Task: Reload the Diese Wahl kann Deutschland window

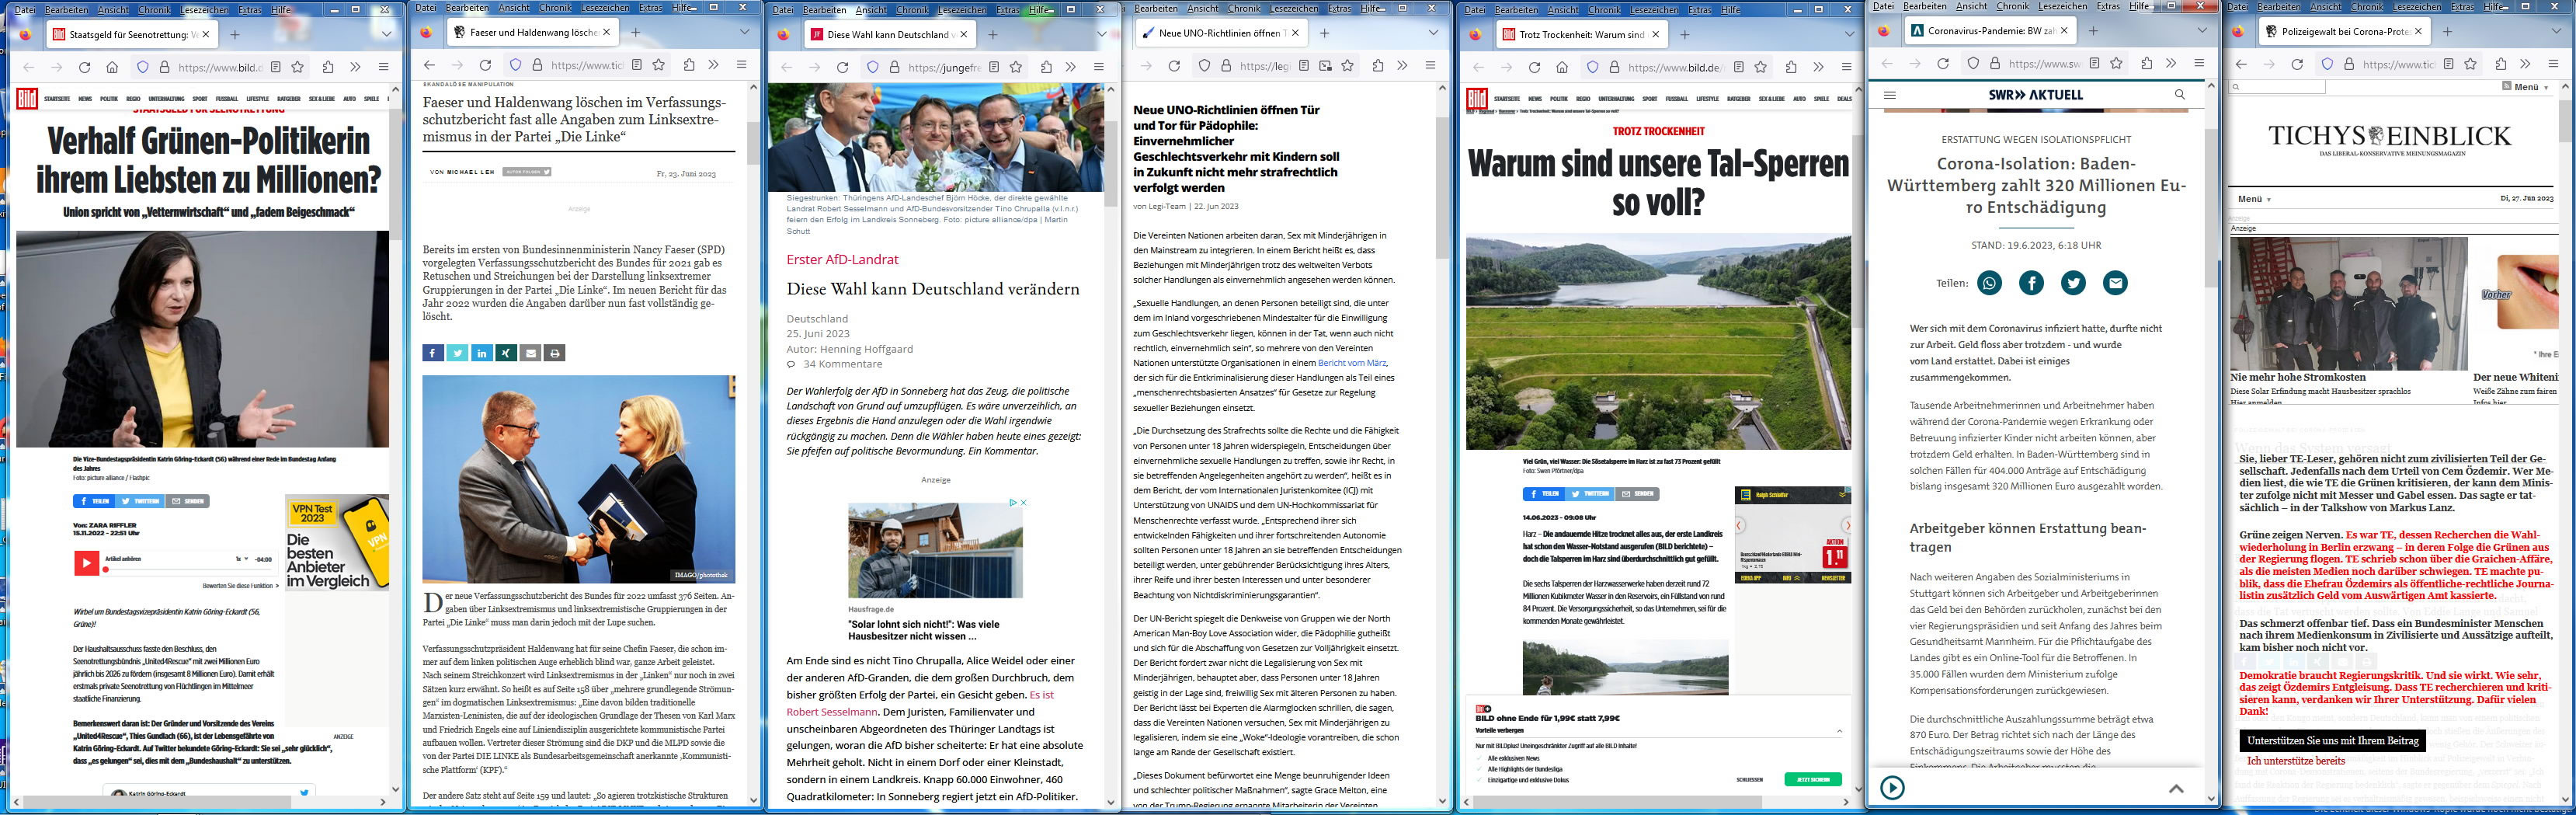Action: coord(842,67)
